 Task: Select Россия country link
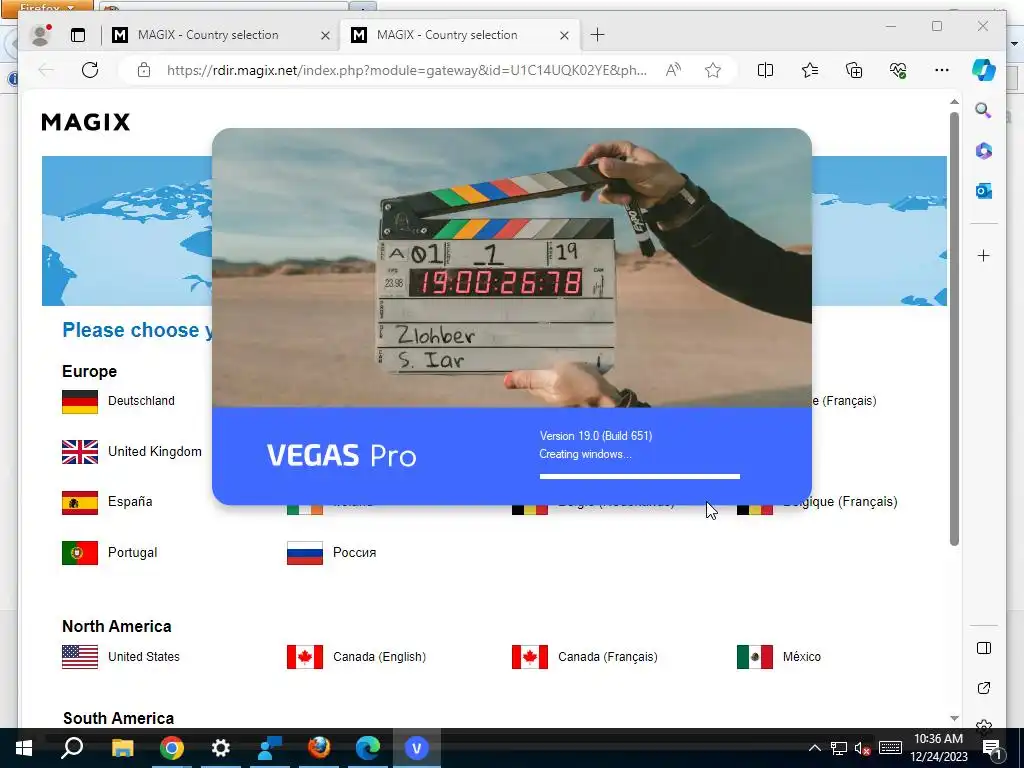tap(355, 552)
